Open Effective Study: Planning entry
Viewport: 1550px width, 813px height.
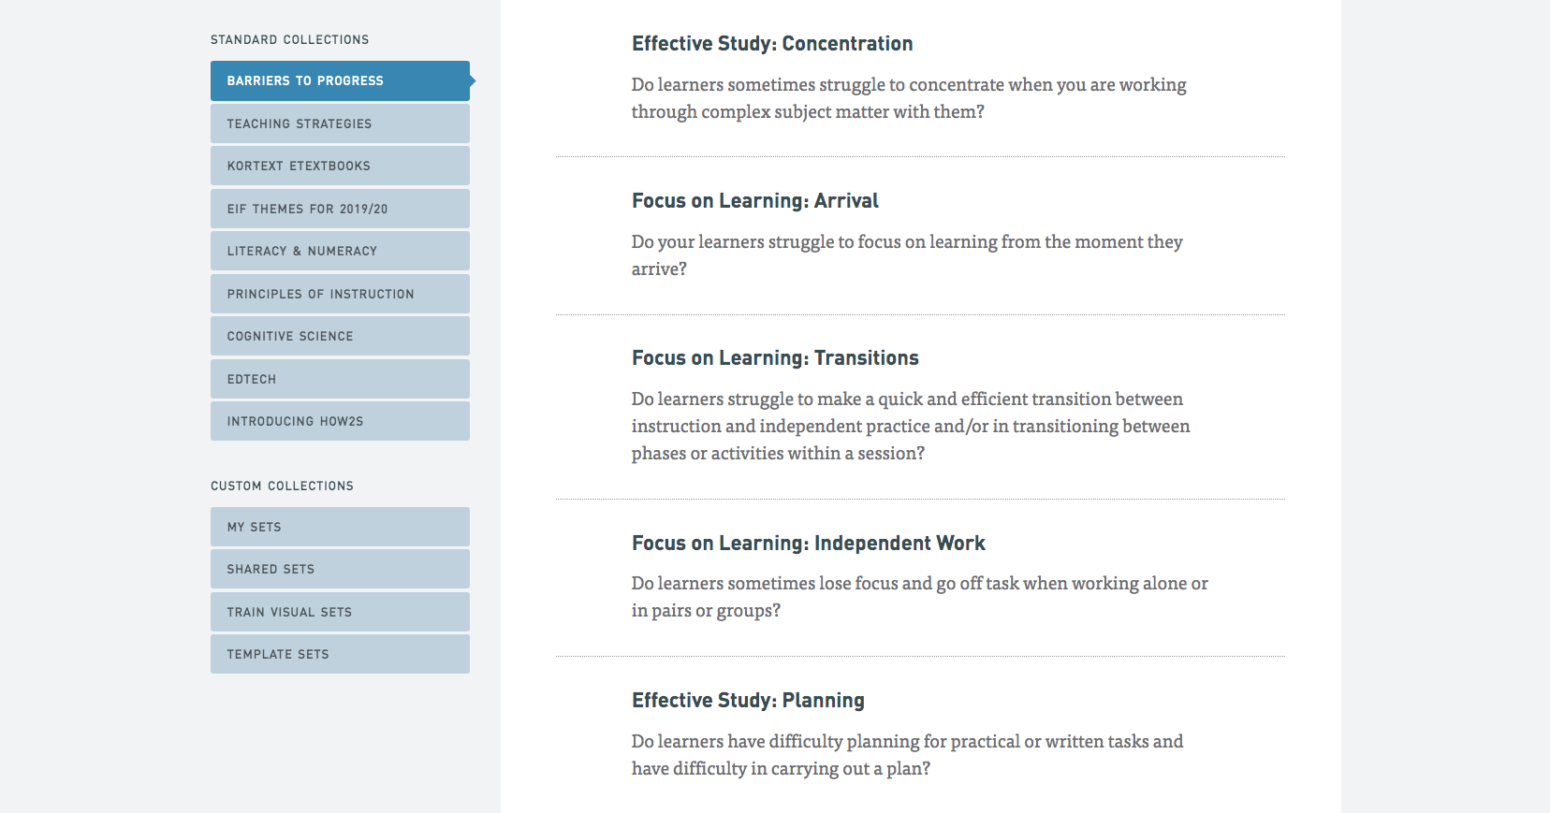(x=748, y=700)
